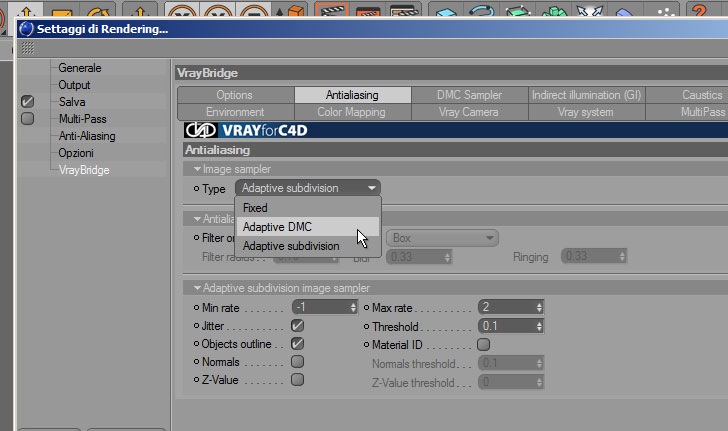
Task: Click keyframe dot beside Objects outline
Action: pos(196,344)
